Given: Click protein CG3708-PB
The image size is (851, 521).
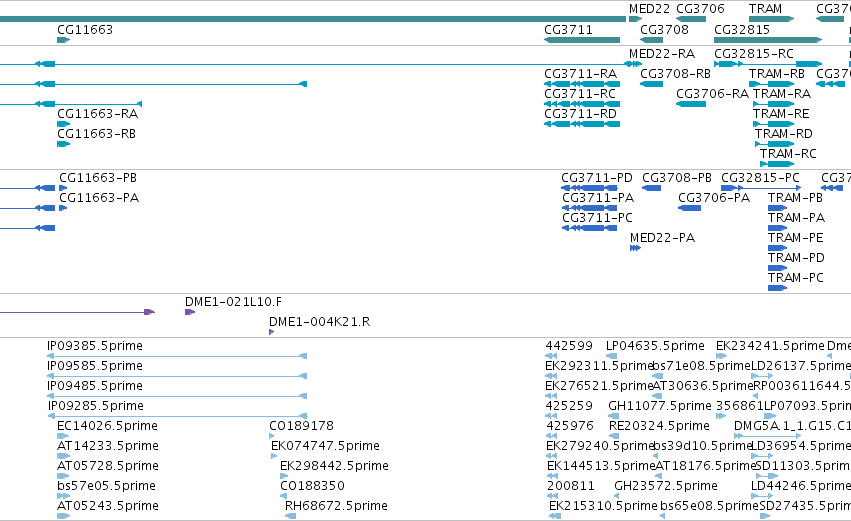Looking at the screenshot, I should coord(677,178).
